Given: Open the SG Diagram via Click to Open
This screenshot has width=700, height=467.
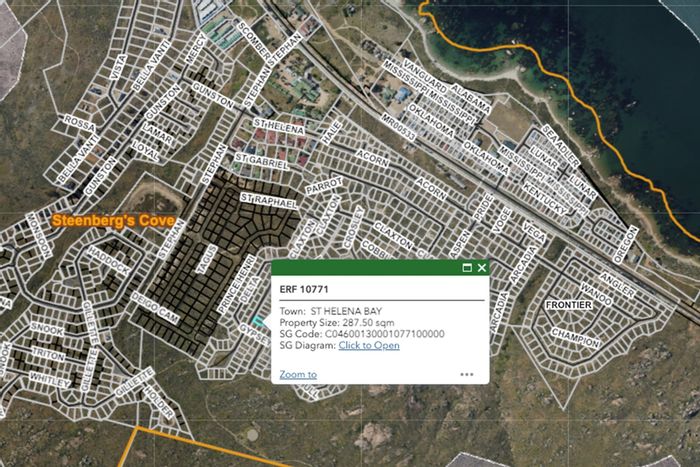Looking at the screenshot, I should (368, 345).
